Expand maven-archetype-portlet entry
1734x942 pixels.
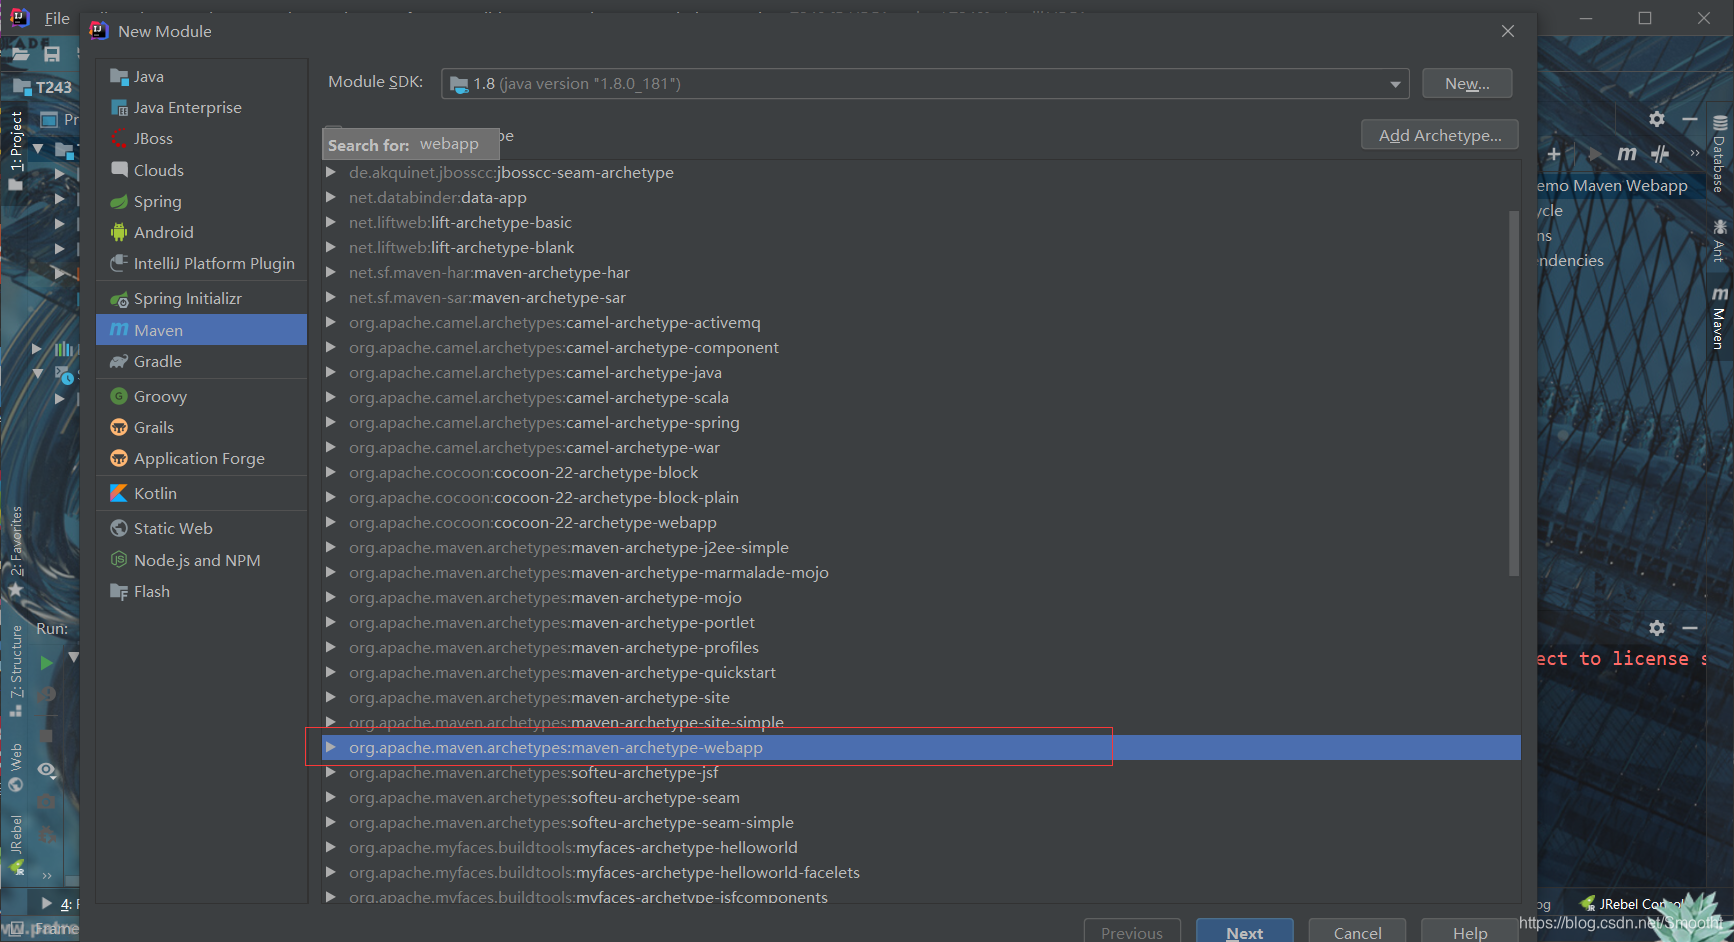[x=330, y=623]
